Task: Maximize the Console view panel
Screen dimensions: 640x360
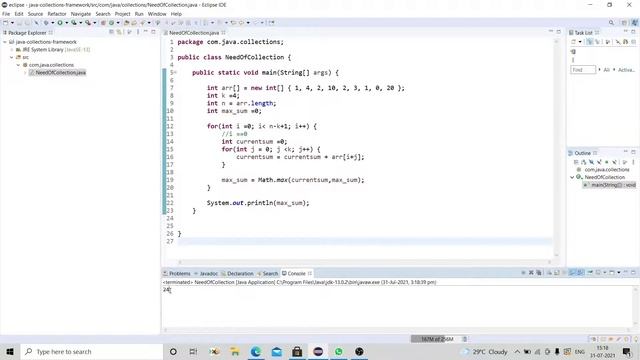Action: point(633,272)
